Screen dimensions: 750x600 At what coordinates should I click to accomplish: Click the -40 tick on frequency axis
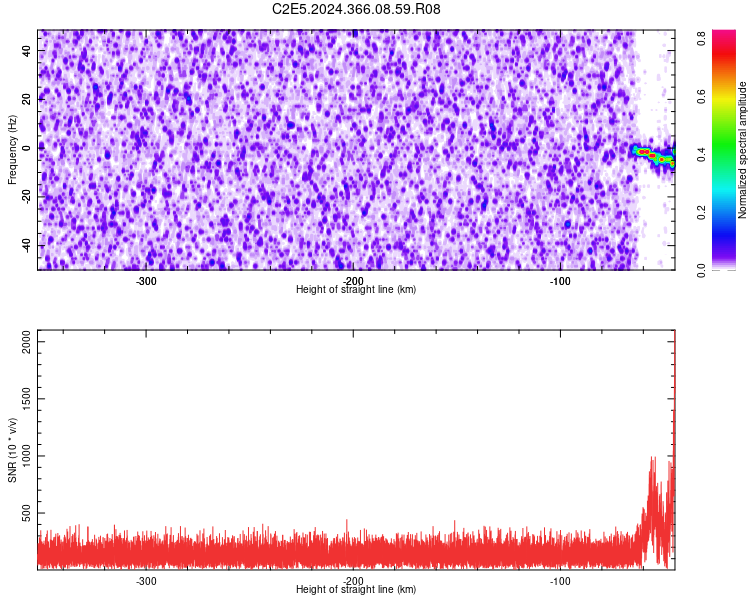(26, 245)
